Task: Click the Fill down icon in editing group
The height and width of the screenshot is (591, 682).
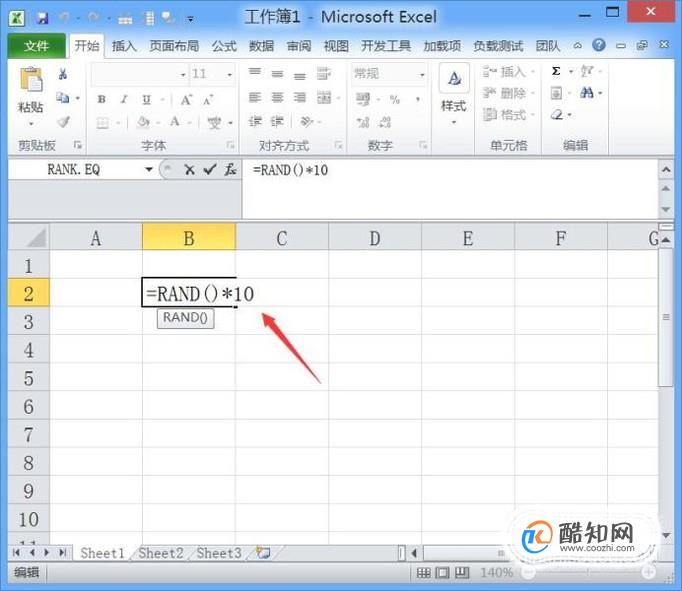Action: tap(556, 93)
